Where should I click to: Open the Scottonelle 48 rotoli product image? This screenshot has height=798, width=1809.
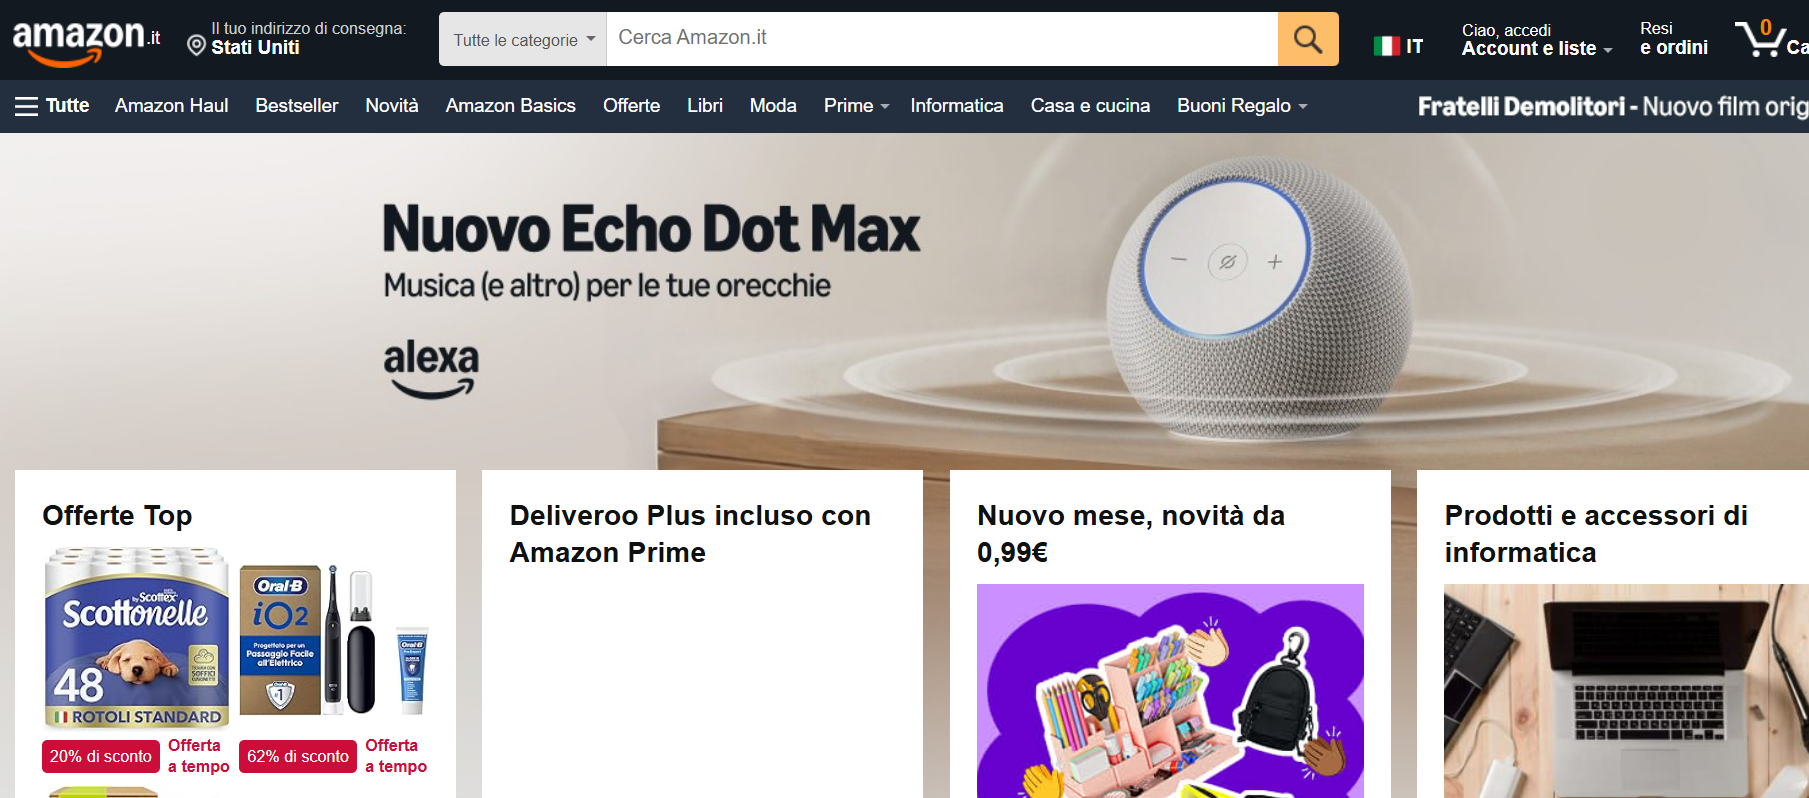pyautogui.click(x=137, y=638)
